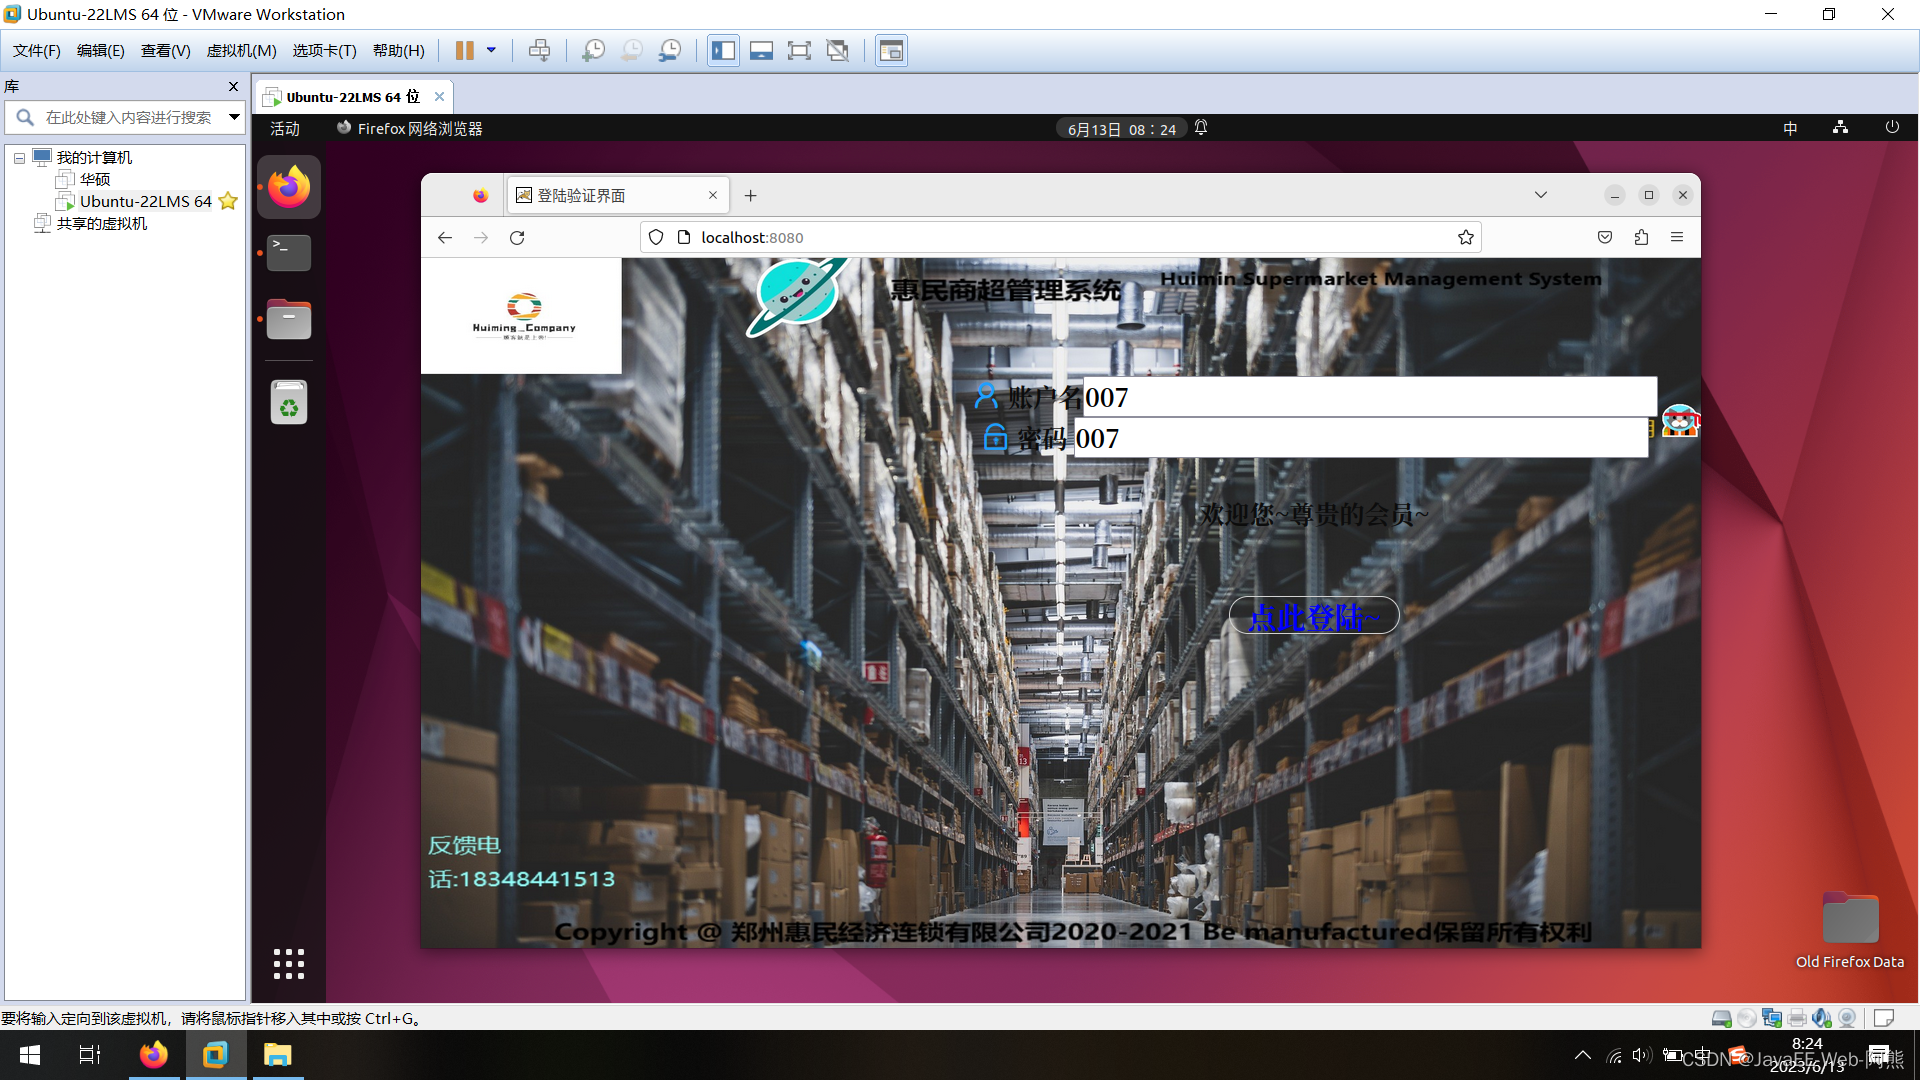Open the clock and calendar panel

click(1122, 129)
